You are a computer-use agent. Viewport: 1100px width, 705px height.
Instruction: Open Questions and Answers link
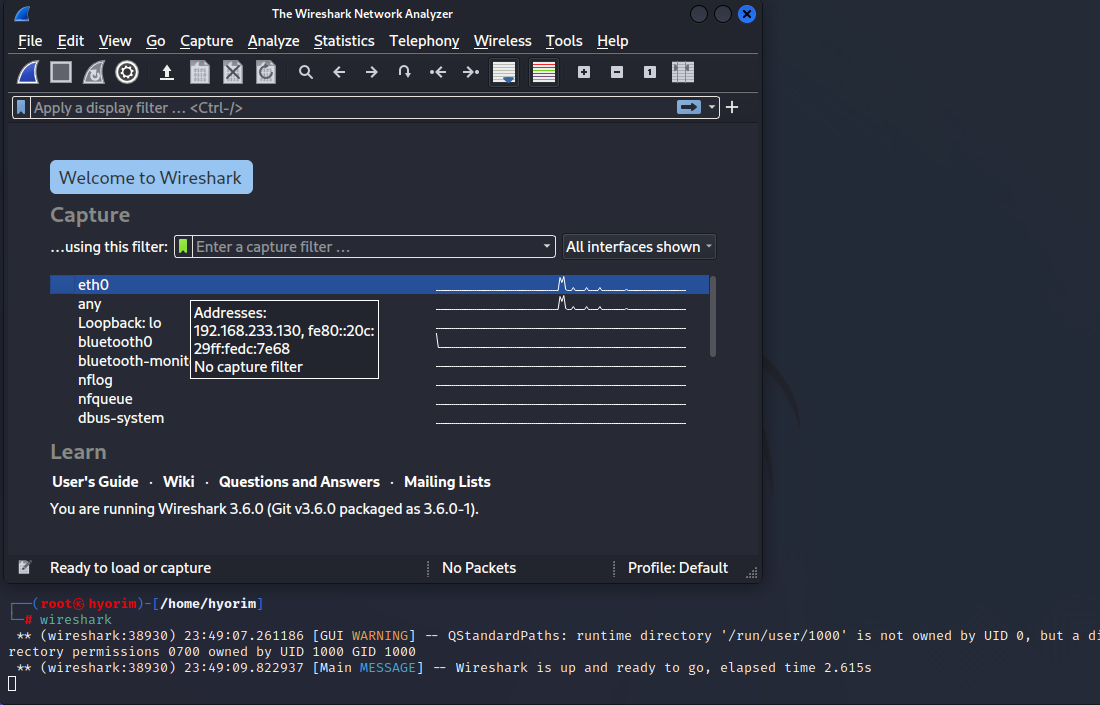coord(300,482)
